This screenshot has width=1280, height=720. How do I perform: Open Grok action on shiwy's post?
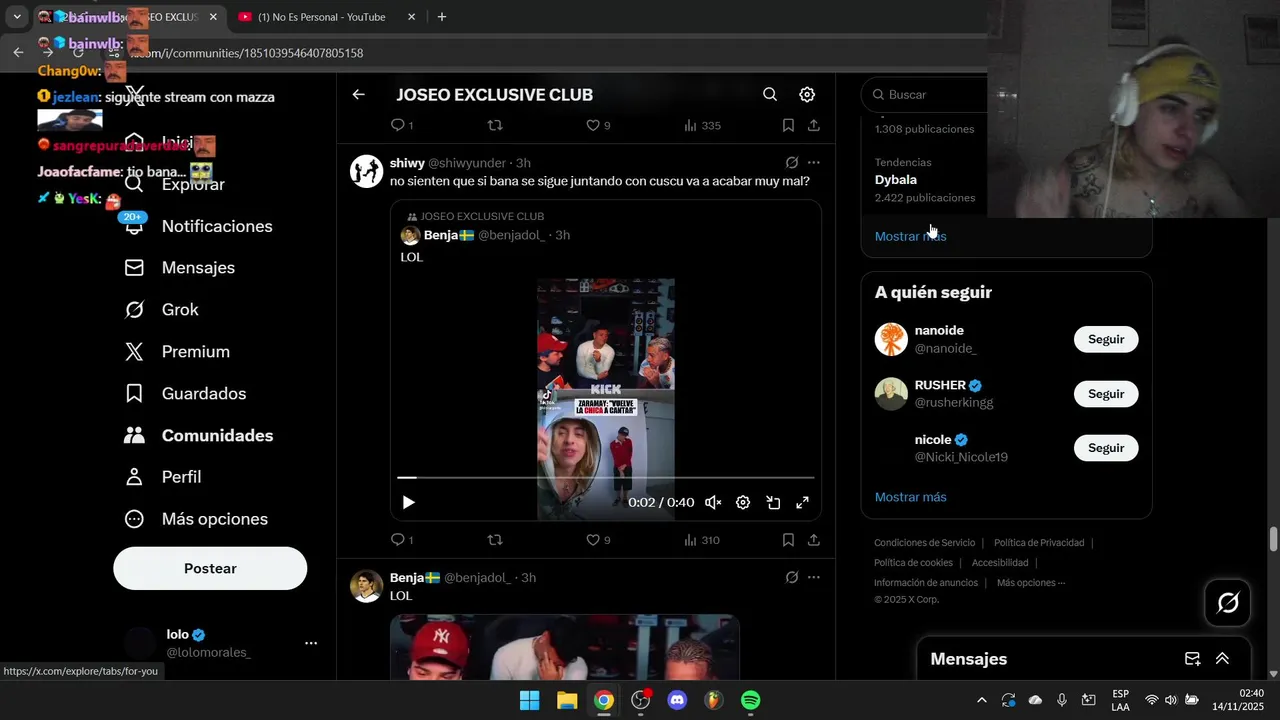pos(792,162)
